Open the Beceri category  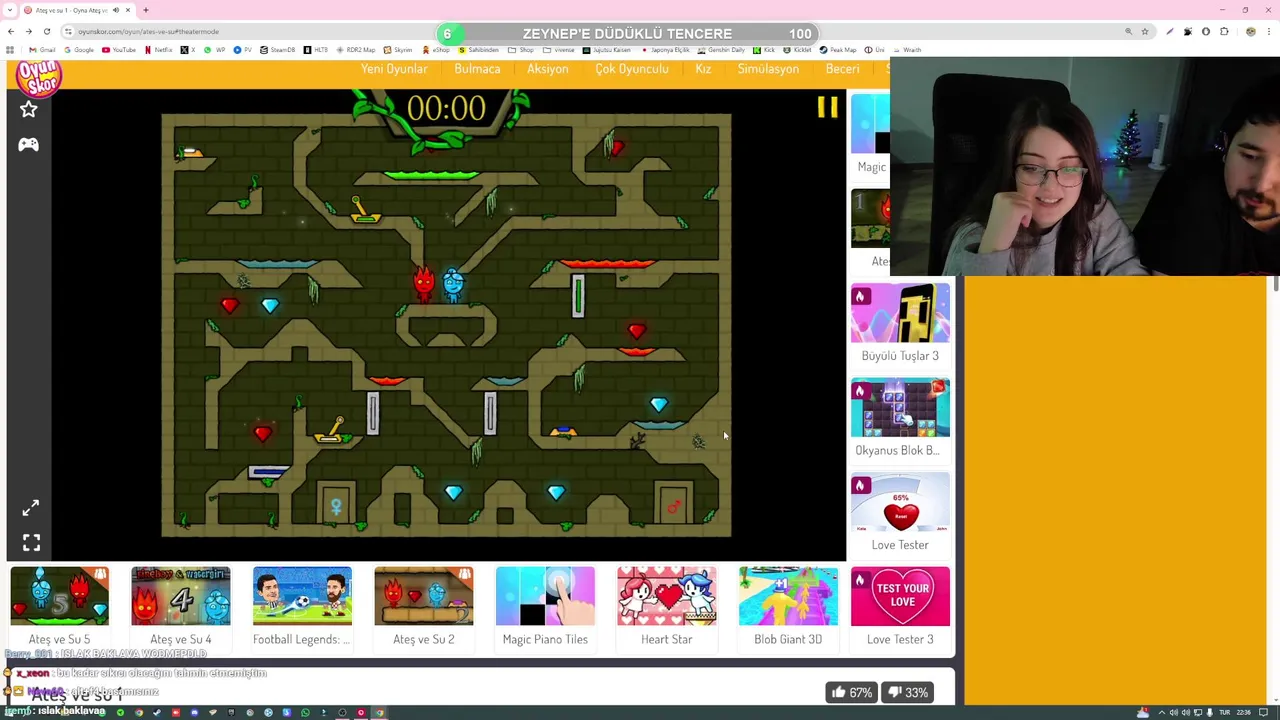point(842,69)
